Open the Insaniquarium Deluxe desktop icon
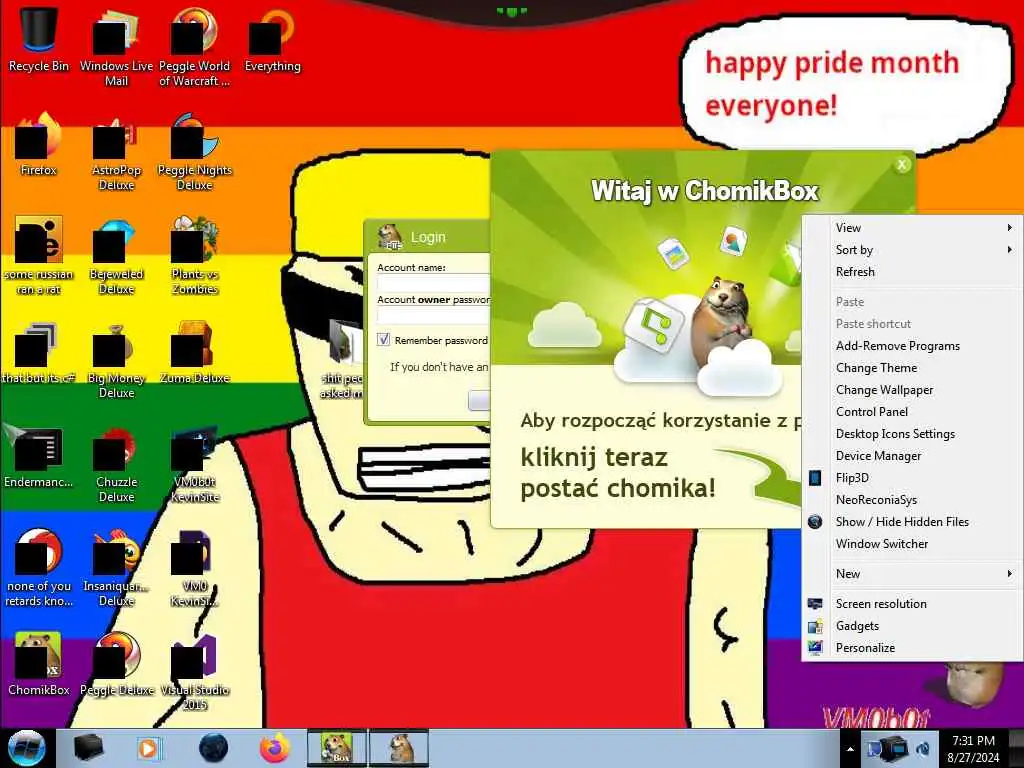Screen dimensions: 1024x768 (x=116, y=568)
